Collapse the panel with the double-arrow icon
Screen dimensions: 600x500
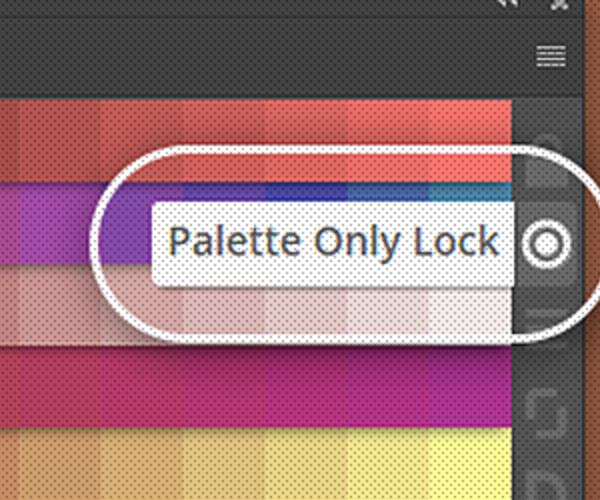point(509,4)
